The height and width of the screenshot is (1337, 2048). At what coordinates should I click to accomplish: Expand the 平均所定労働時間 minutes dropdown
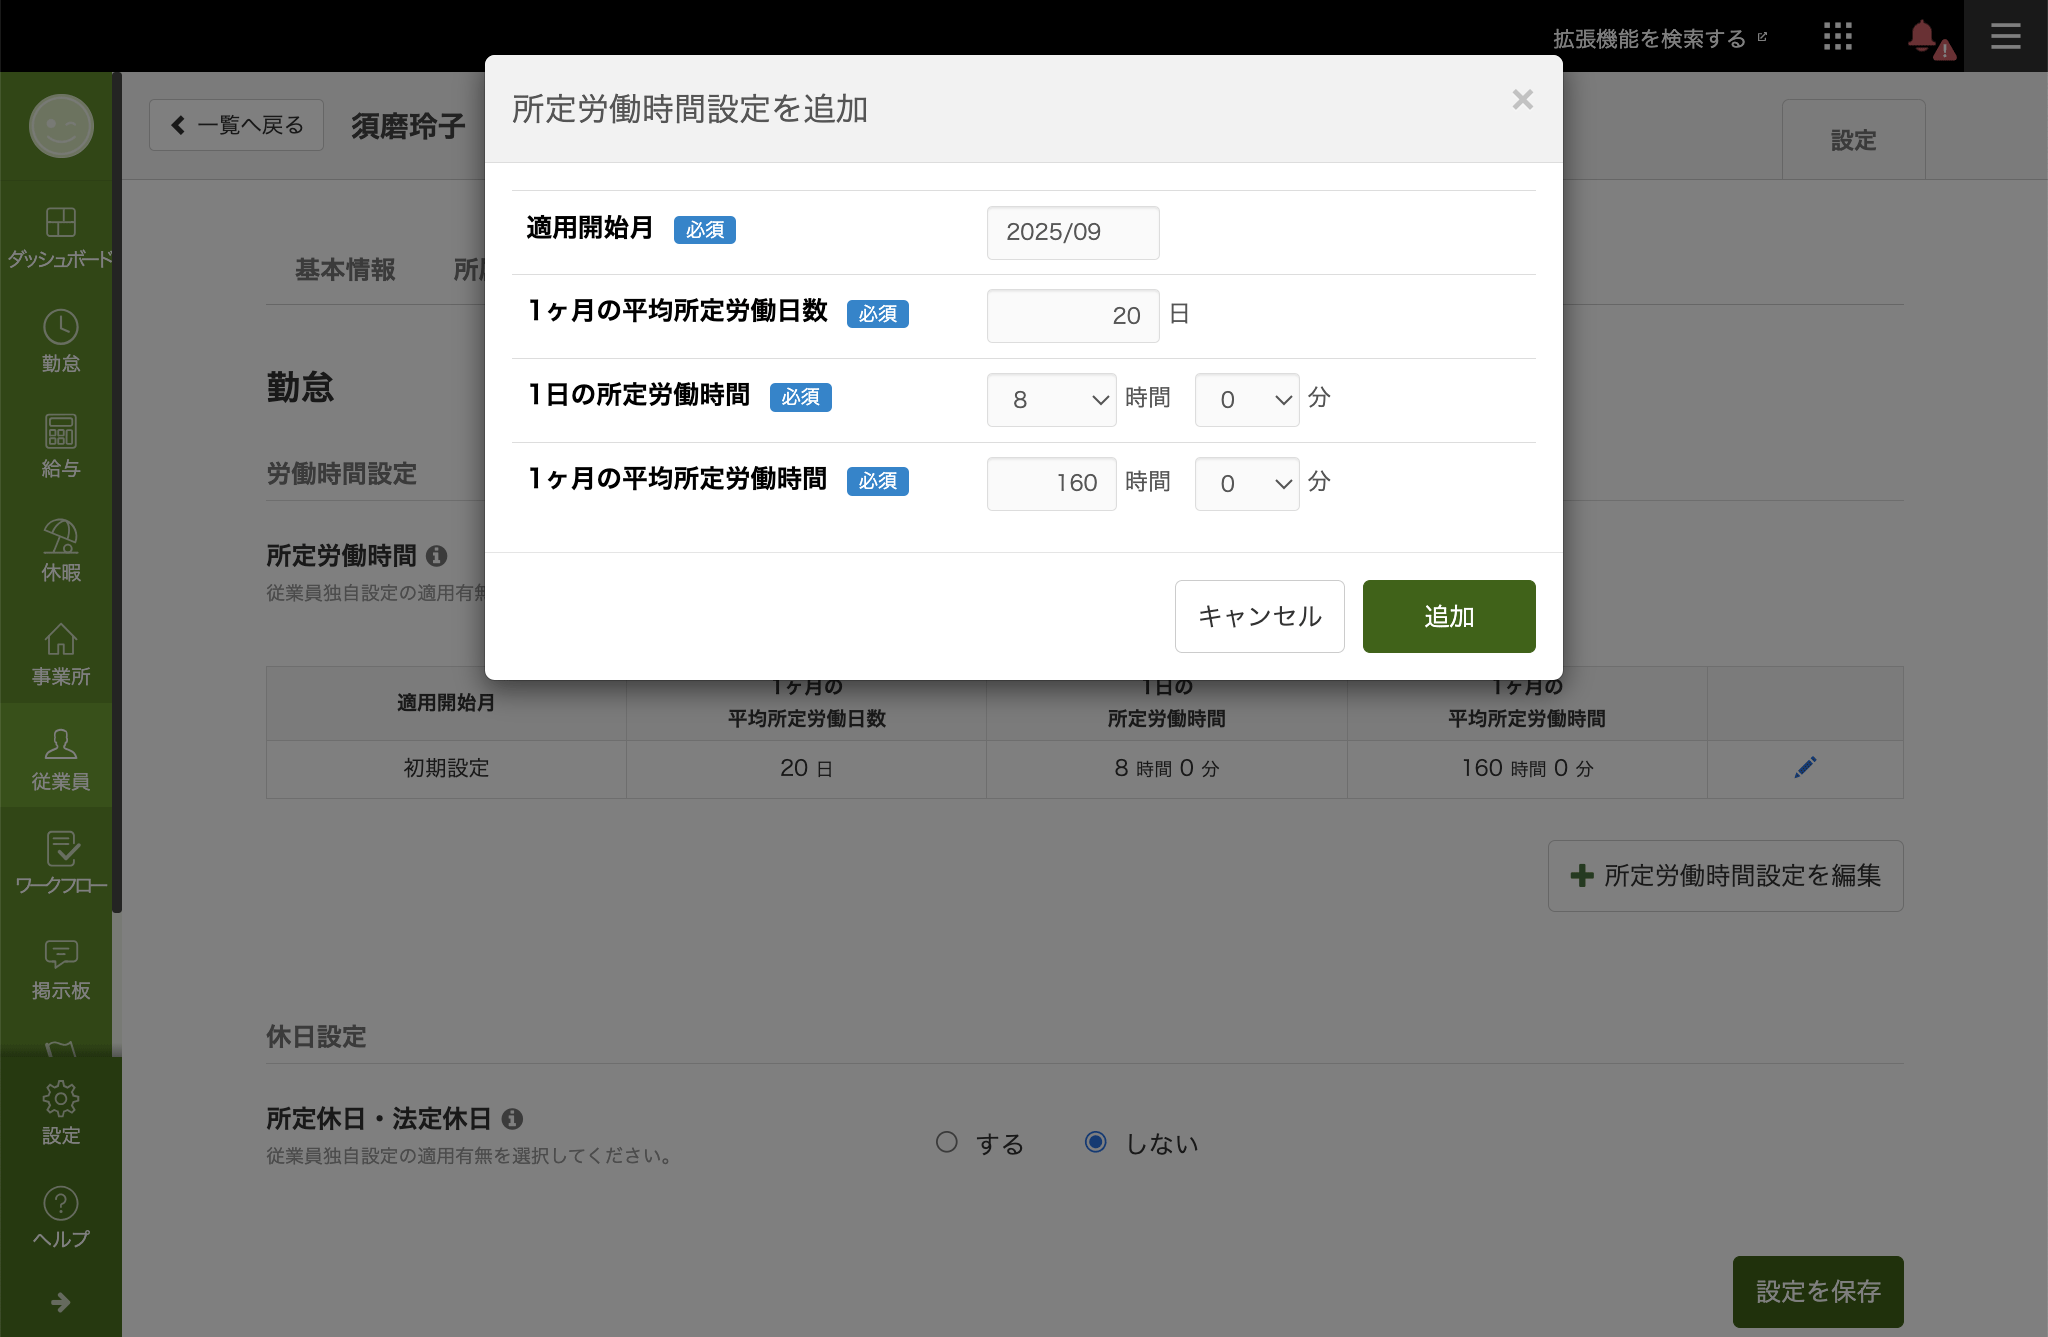pyautogui.click(x=1247, y=484)
